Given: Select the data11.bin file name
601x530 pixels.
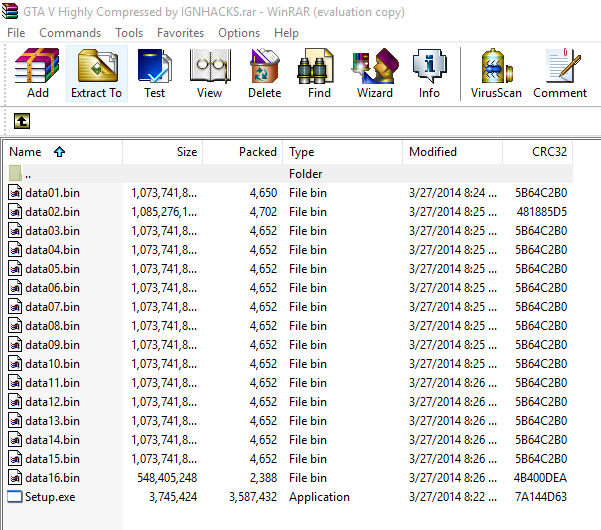Looking at the screenshot, I should 53,382.
